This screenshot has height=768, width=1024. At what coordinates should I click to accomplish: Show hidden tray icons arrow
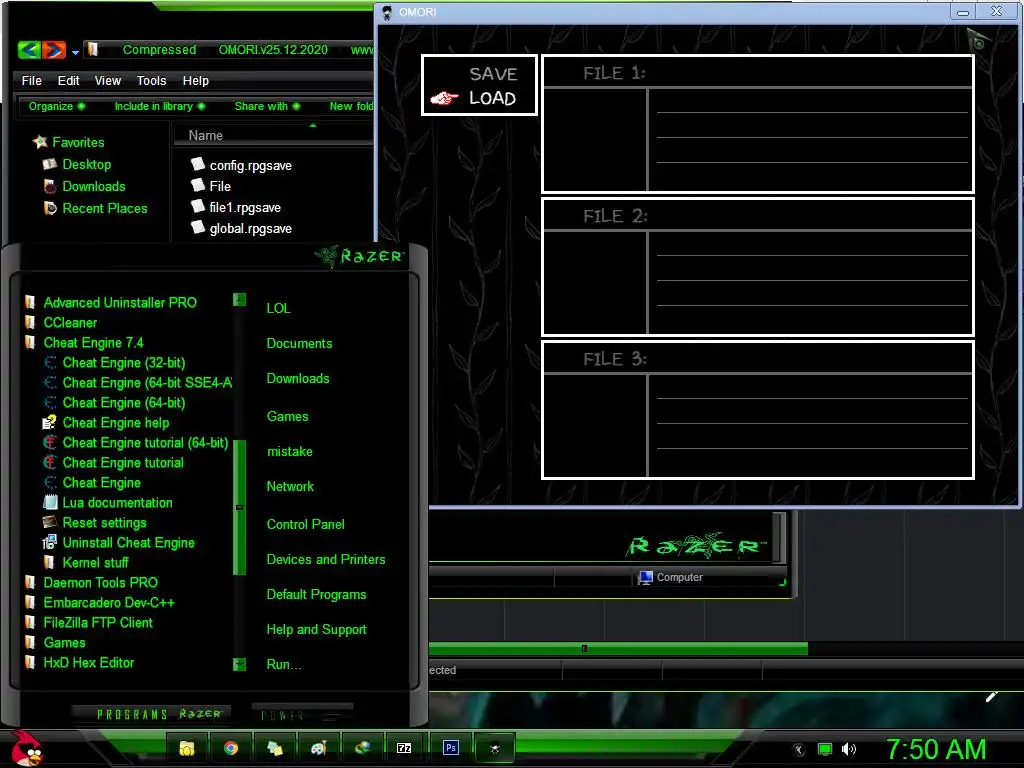pos(799,750)
